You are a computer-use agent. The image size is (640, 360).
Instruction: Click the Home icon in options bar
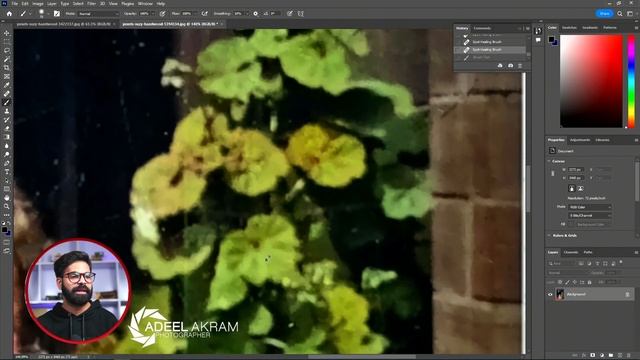(9, 14)
